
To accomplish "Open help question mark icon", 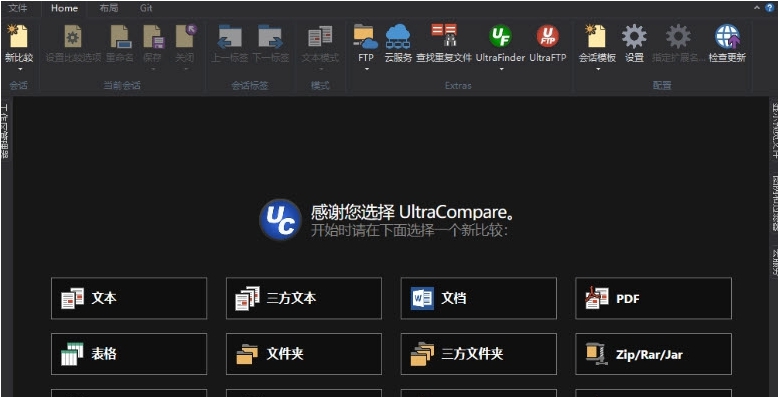I will (770, 7).
